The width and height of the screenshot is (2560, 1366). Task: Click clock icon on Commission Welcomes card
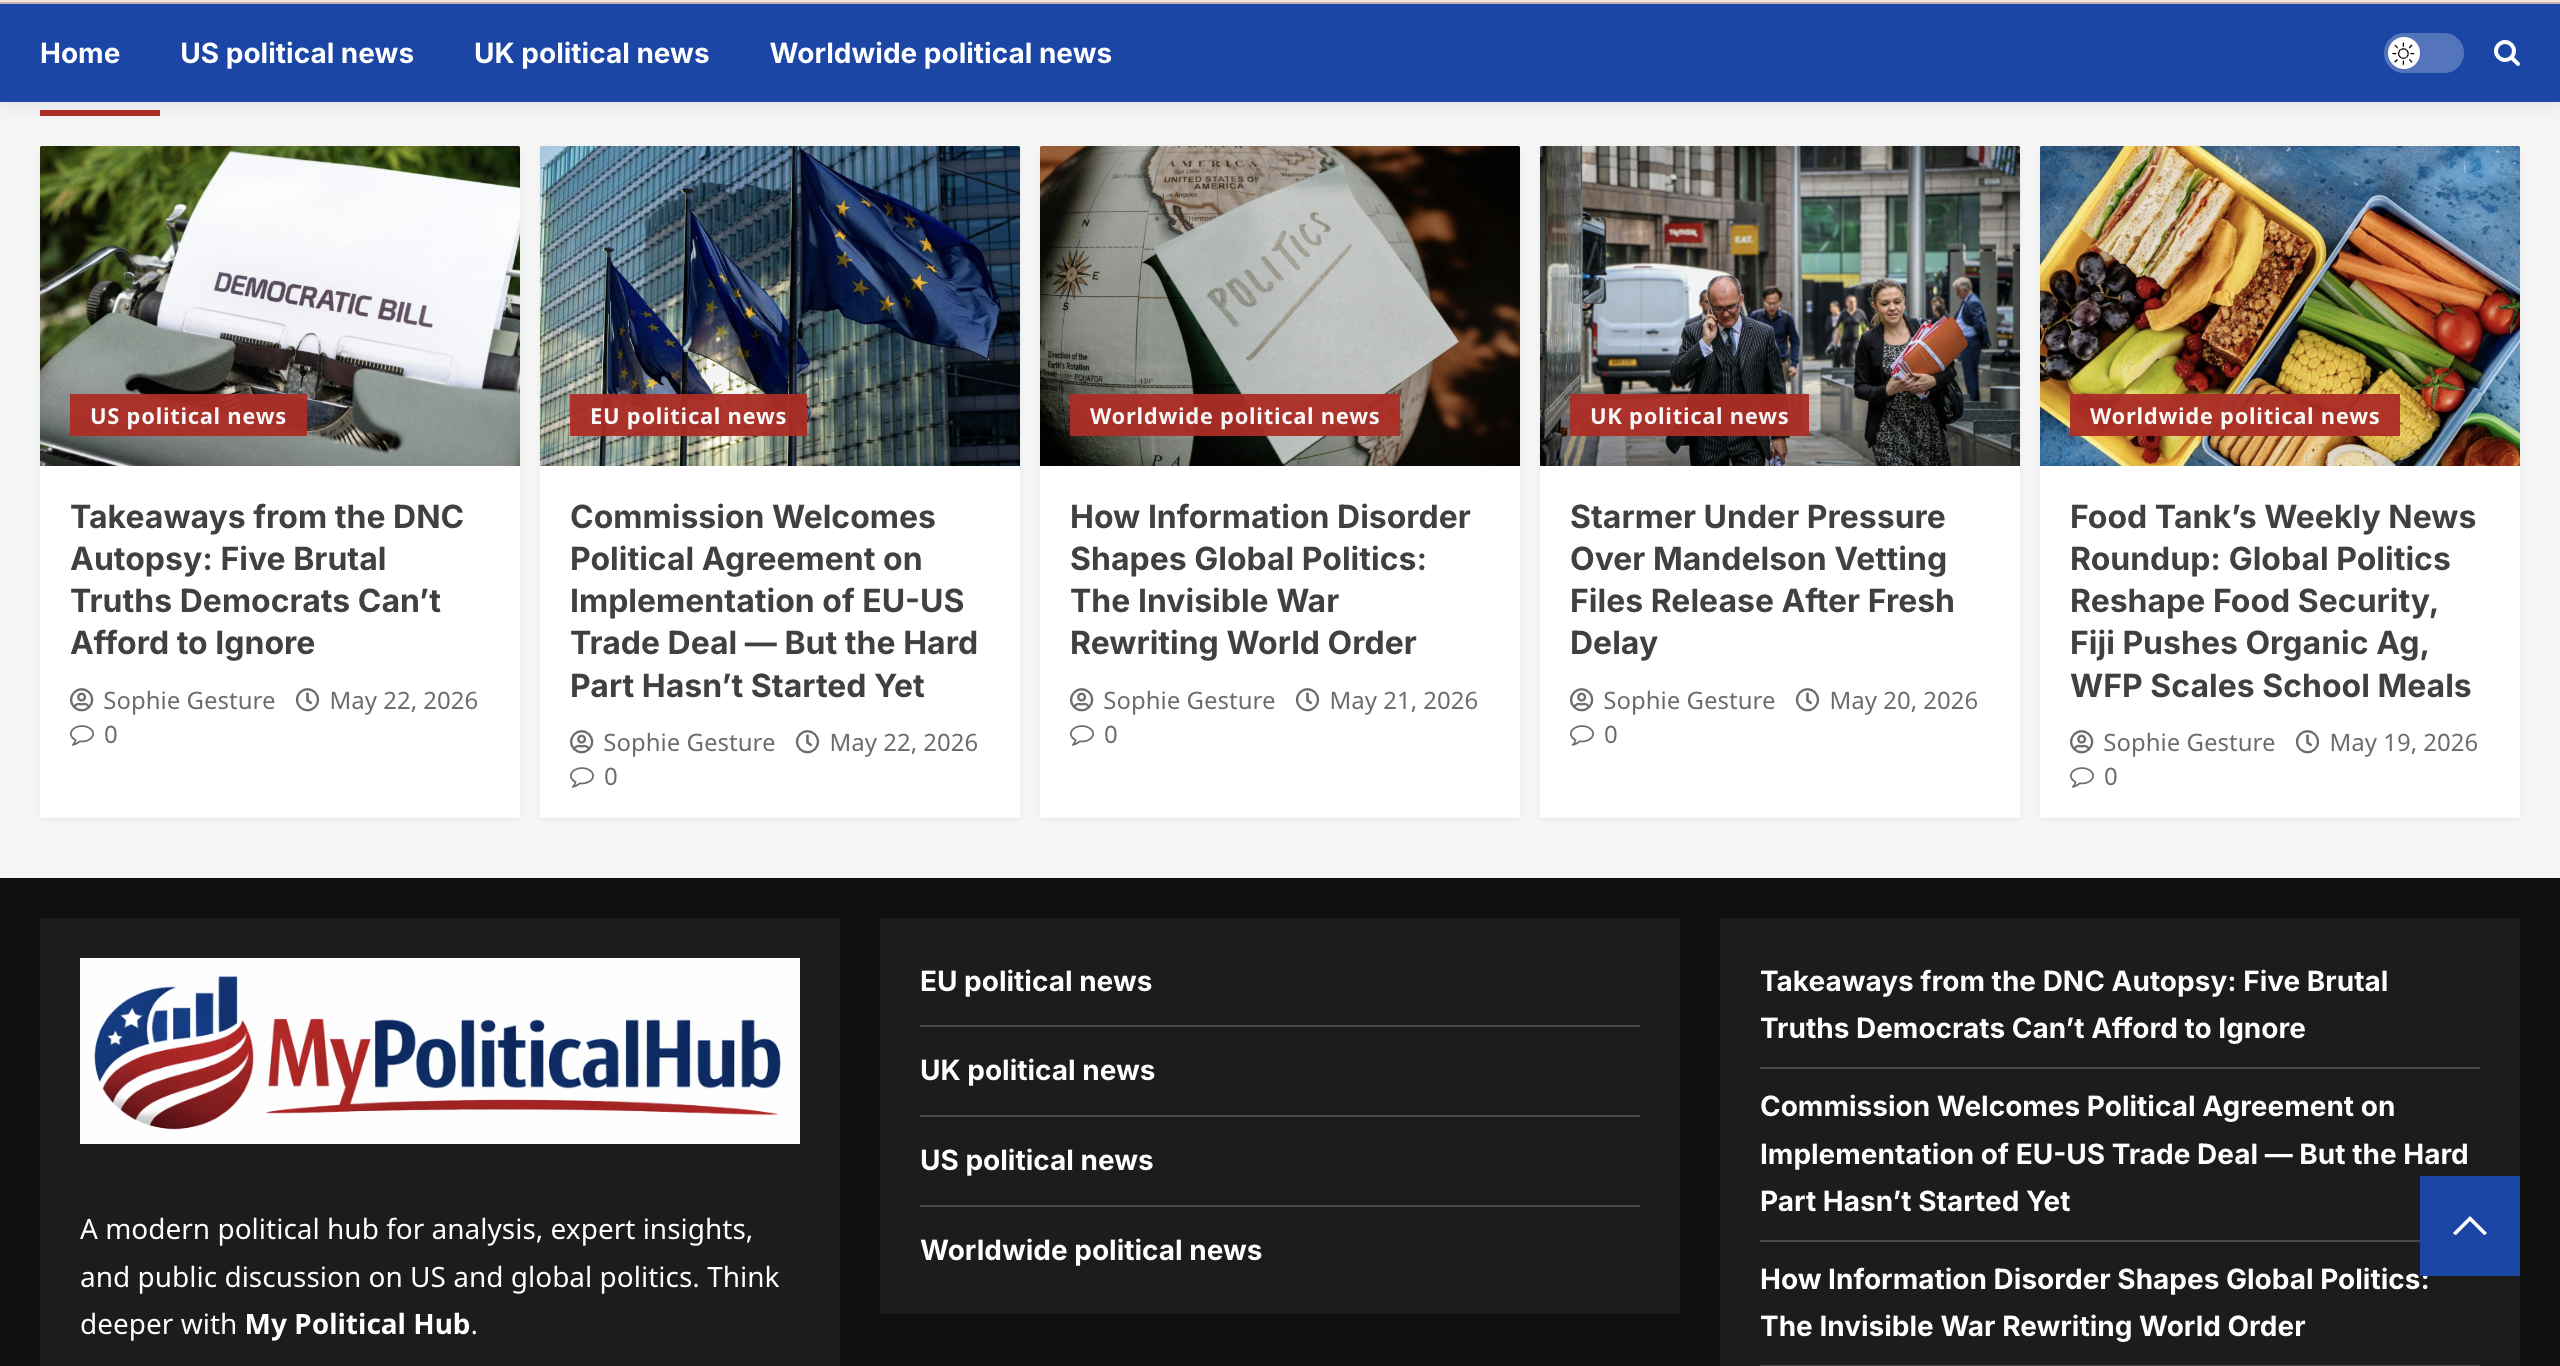tap(808, 742)
